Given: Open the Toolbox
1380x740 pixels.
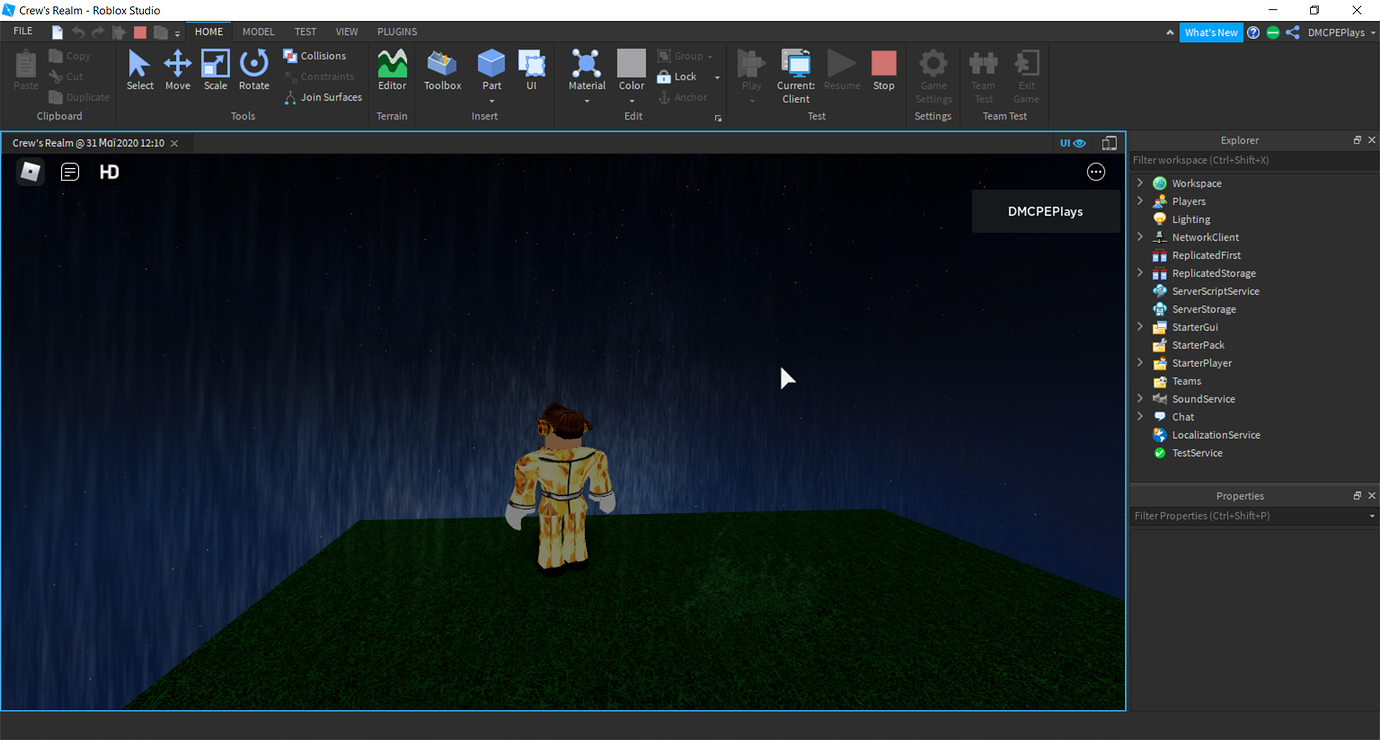Looking at the screenshot, I should click(x=442, y=68).
